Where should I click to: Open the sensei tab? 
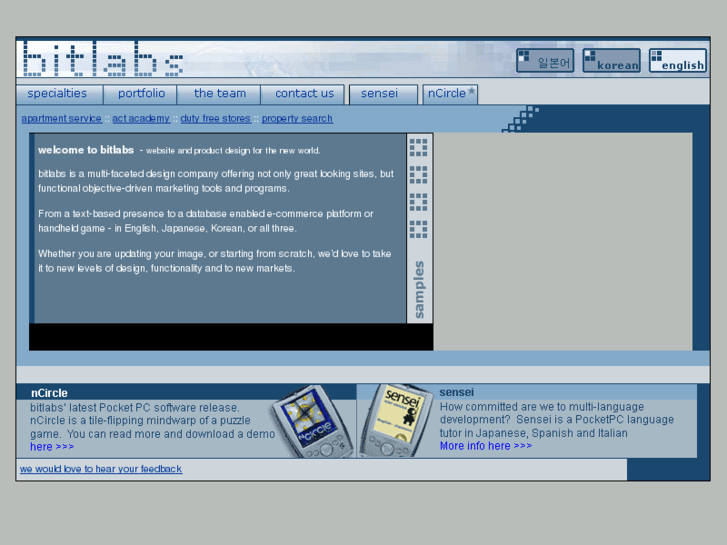tap(383, 94)
